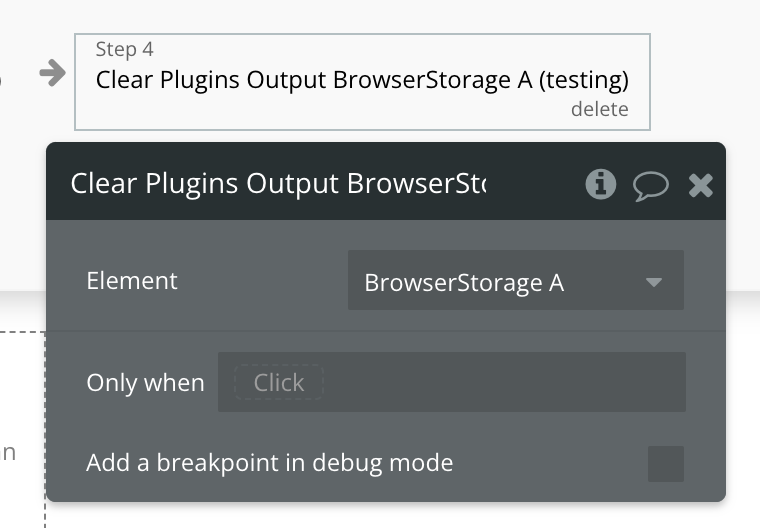760x528 pixels.
Task: Open the BrowserStorage A element dropdown
Action: point(516,280)
